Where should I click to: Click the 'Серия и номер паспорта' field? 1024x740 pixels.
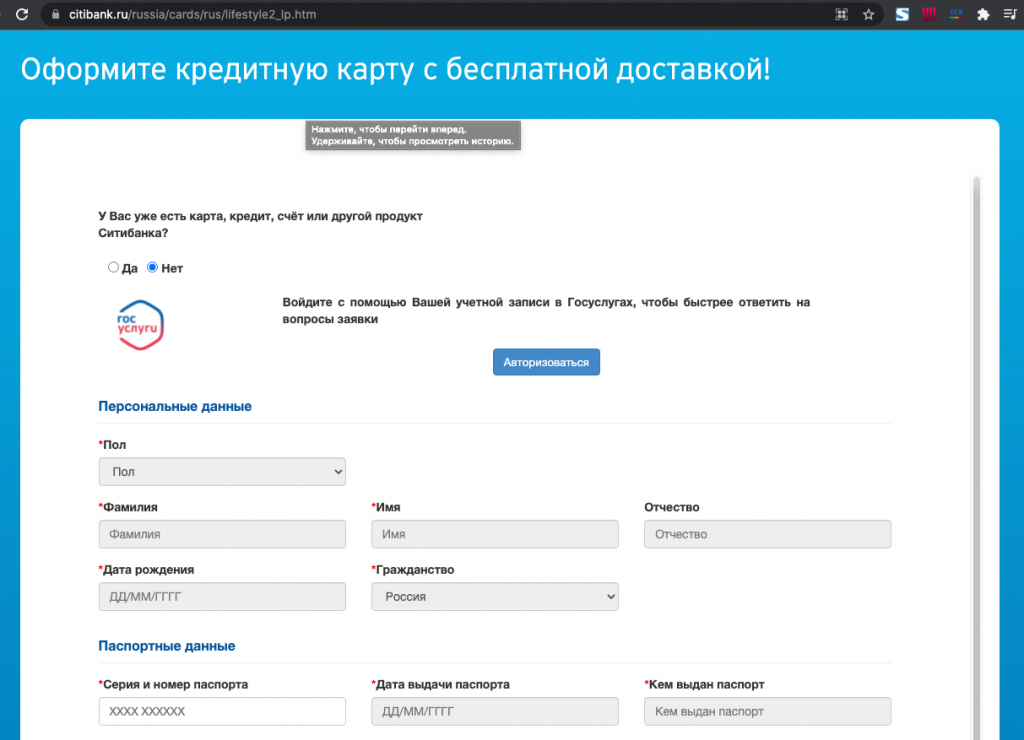point(222,711)
